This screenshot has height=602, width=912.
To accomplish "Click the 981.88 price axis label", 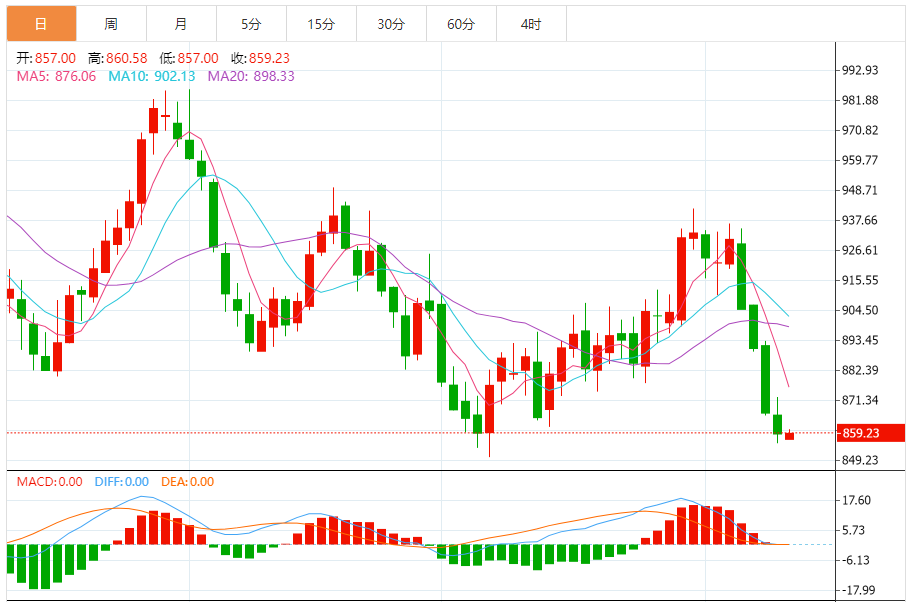I will tap(860, 101).
